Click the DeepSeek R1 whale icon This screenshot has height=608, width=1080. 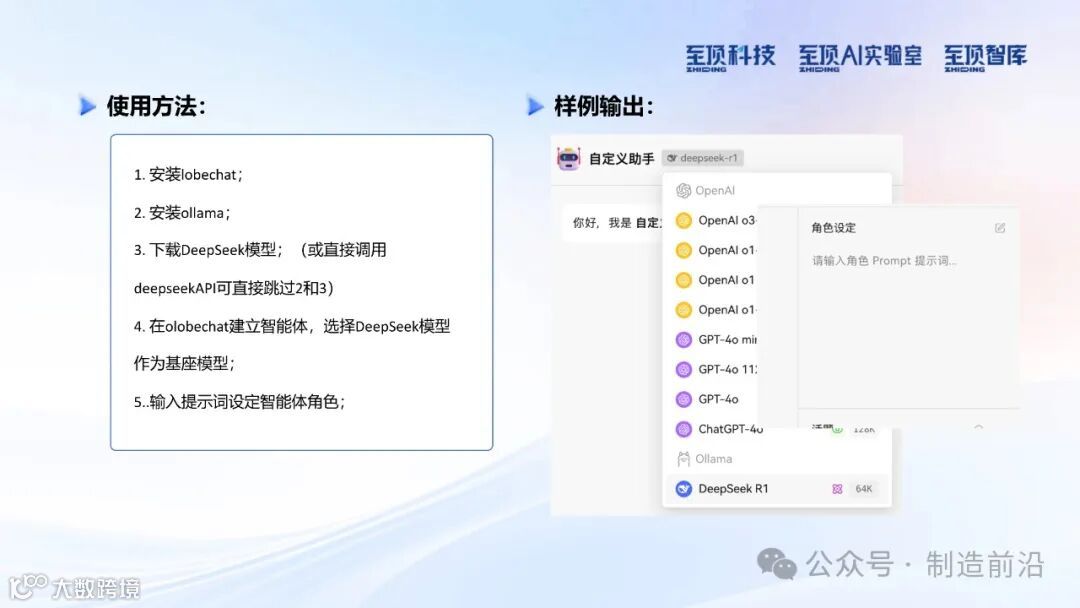tap(683, 489)
